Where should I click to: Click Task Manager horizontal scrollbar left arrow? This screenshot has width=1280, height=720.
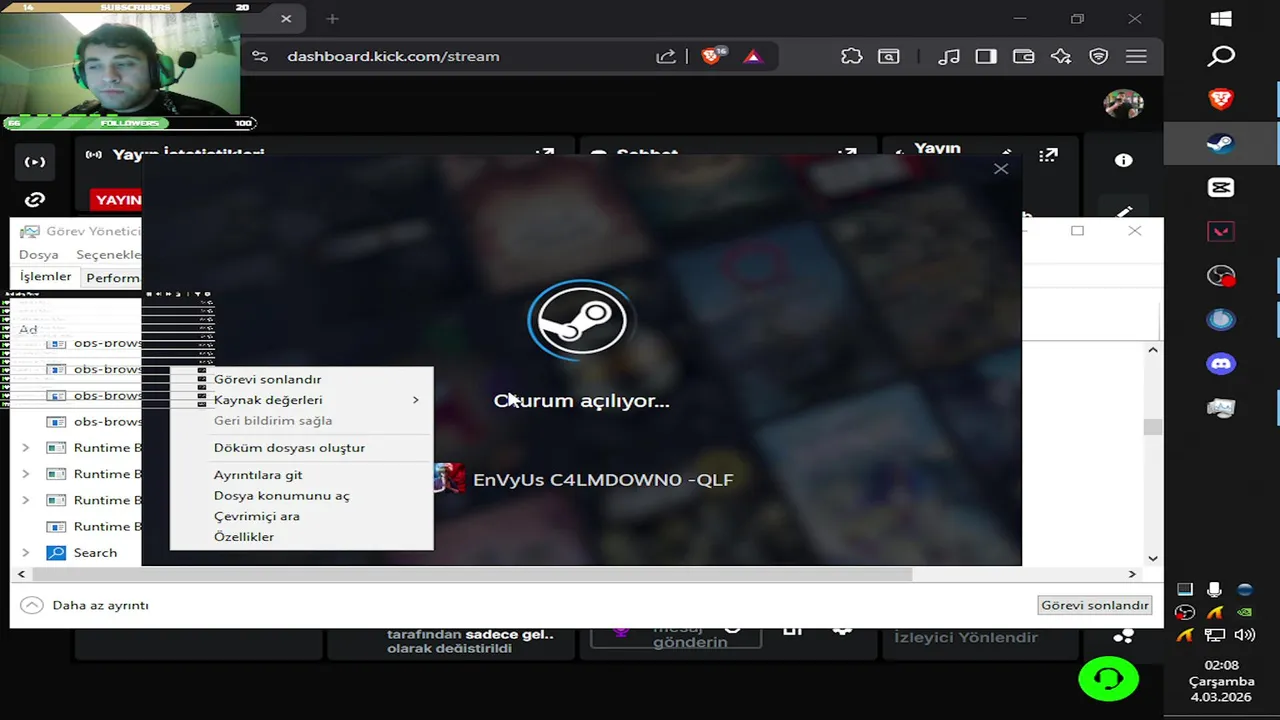coord(22,574)
